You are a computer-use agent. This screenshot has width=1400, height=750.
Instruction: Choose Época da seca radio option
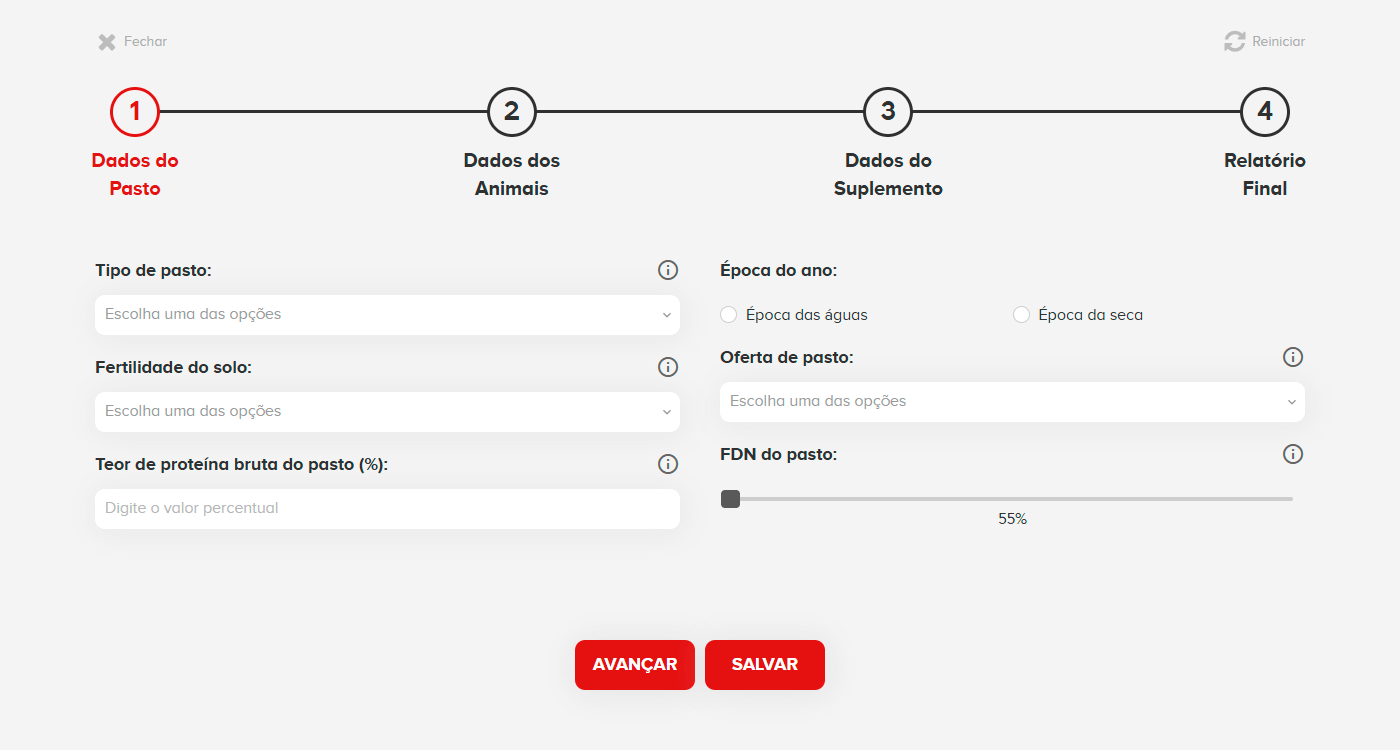pyautogui.click(x=1021, y=315)
